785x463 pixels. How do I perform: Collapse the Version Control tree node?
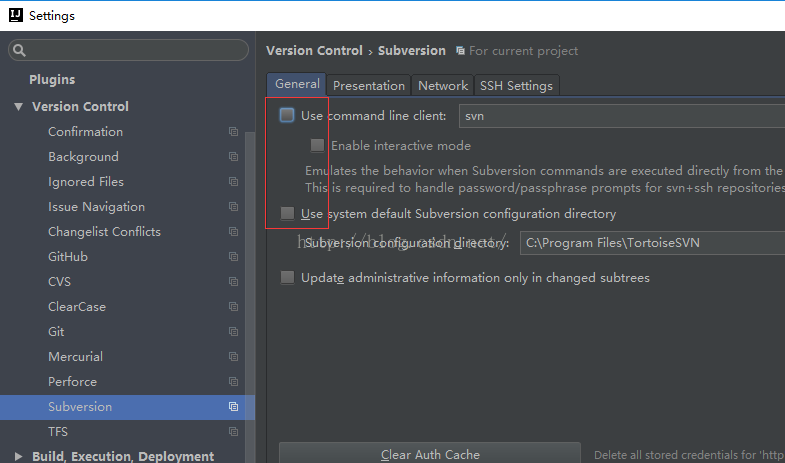point(19,107)
